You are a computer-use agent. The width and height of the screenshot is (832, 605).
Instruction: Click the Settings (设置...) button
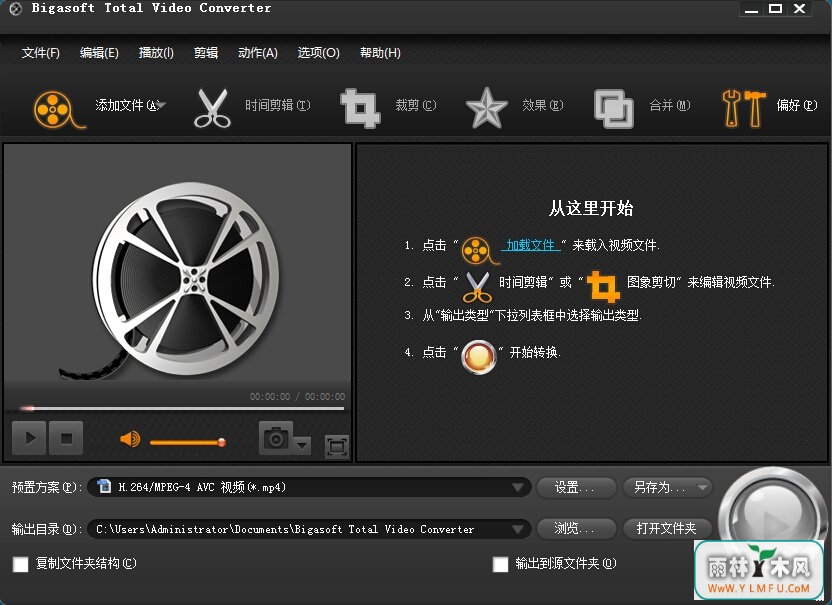(x=577, y=487)
